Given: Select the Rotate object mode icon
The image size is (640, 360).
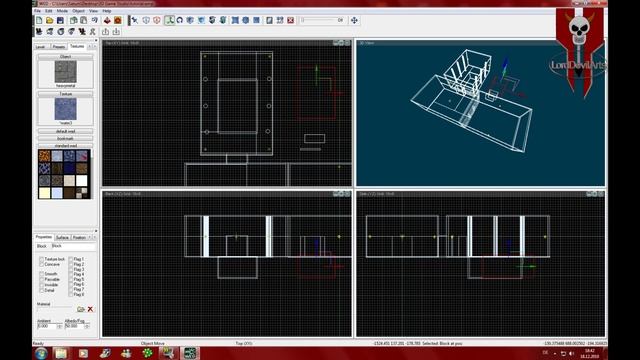Looking at the screenshot, I should point(180,20).
